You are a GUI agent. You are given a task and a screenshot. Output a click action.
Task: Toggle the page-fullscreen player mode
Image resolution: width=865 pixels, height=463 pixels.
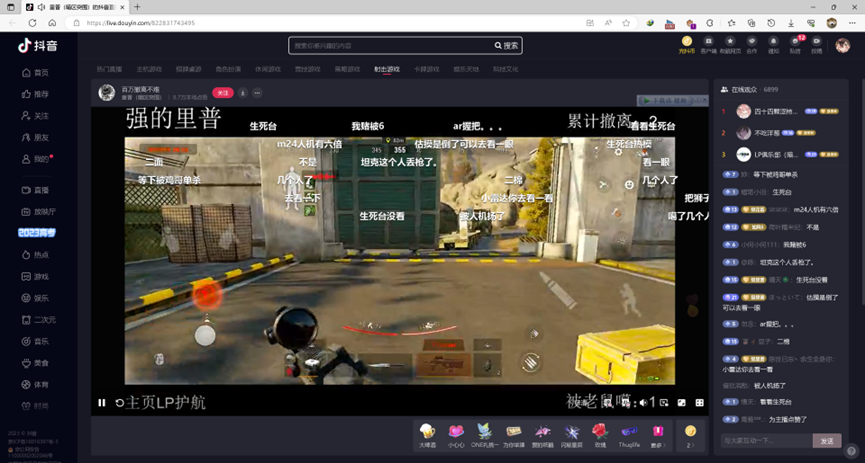pyautogui.click(x=683, y=402)
